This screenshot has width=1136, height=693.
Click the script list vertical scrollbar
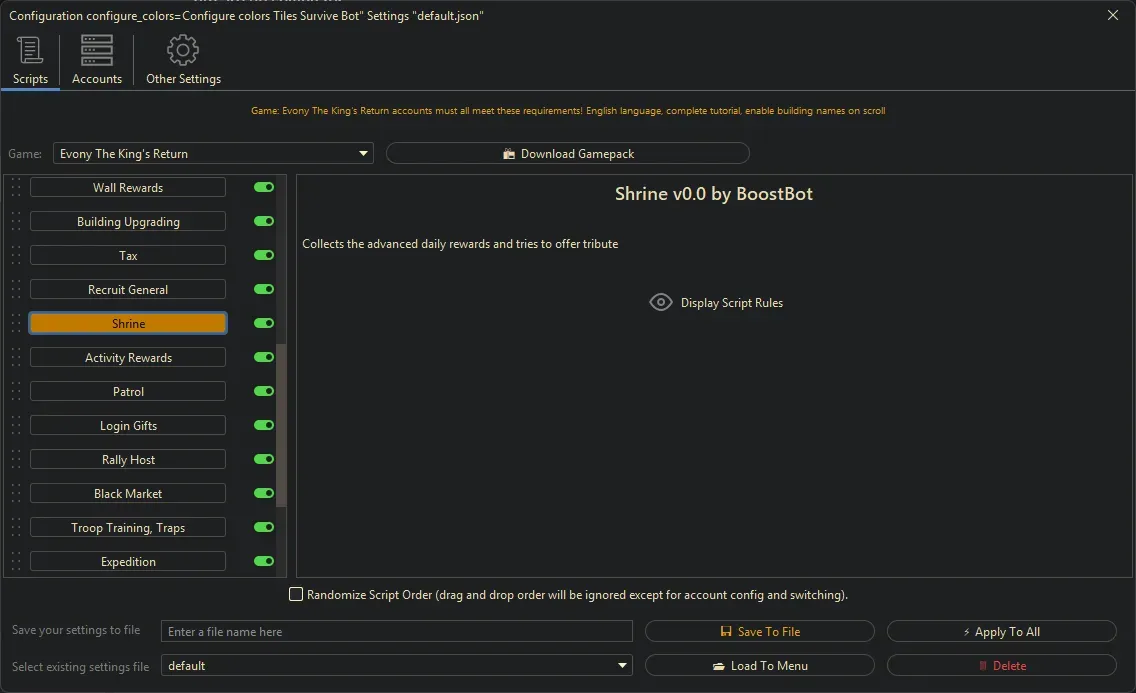tap(281, 425)
